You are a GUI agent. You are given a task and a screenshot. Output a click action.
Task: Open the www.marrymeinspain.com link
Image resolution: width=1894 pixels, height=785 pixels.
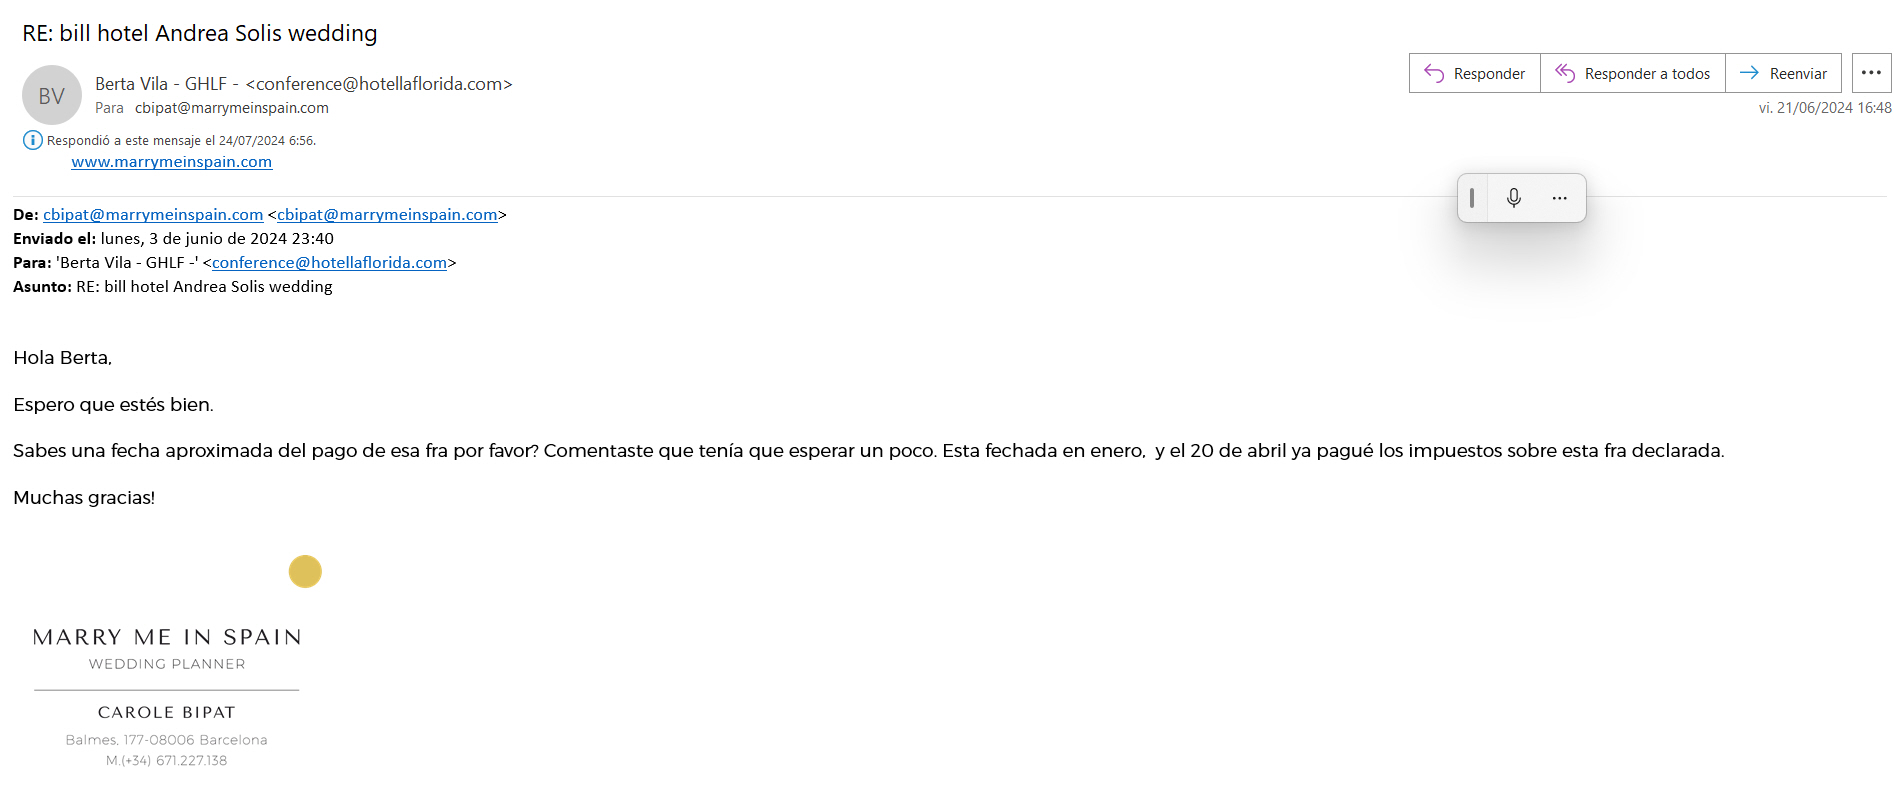point(171,162)
